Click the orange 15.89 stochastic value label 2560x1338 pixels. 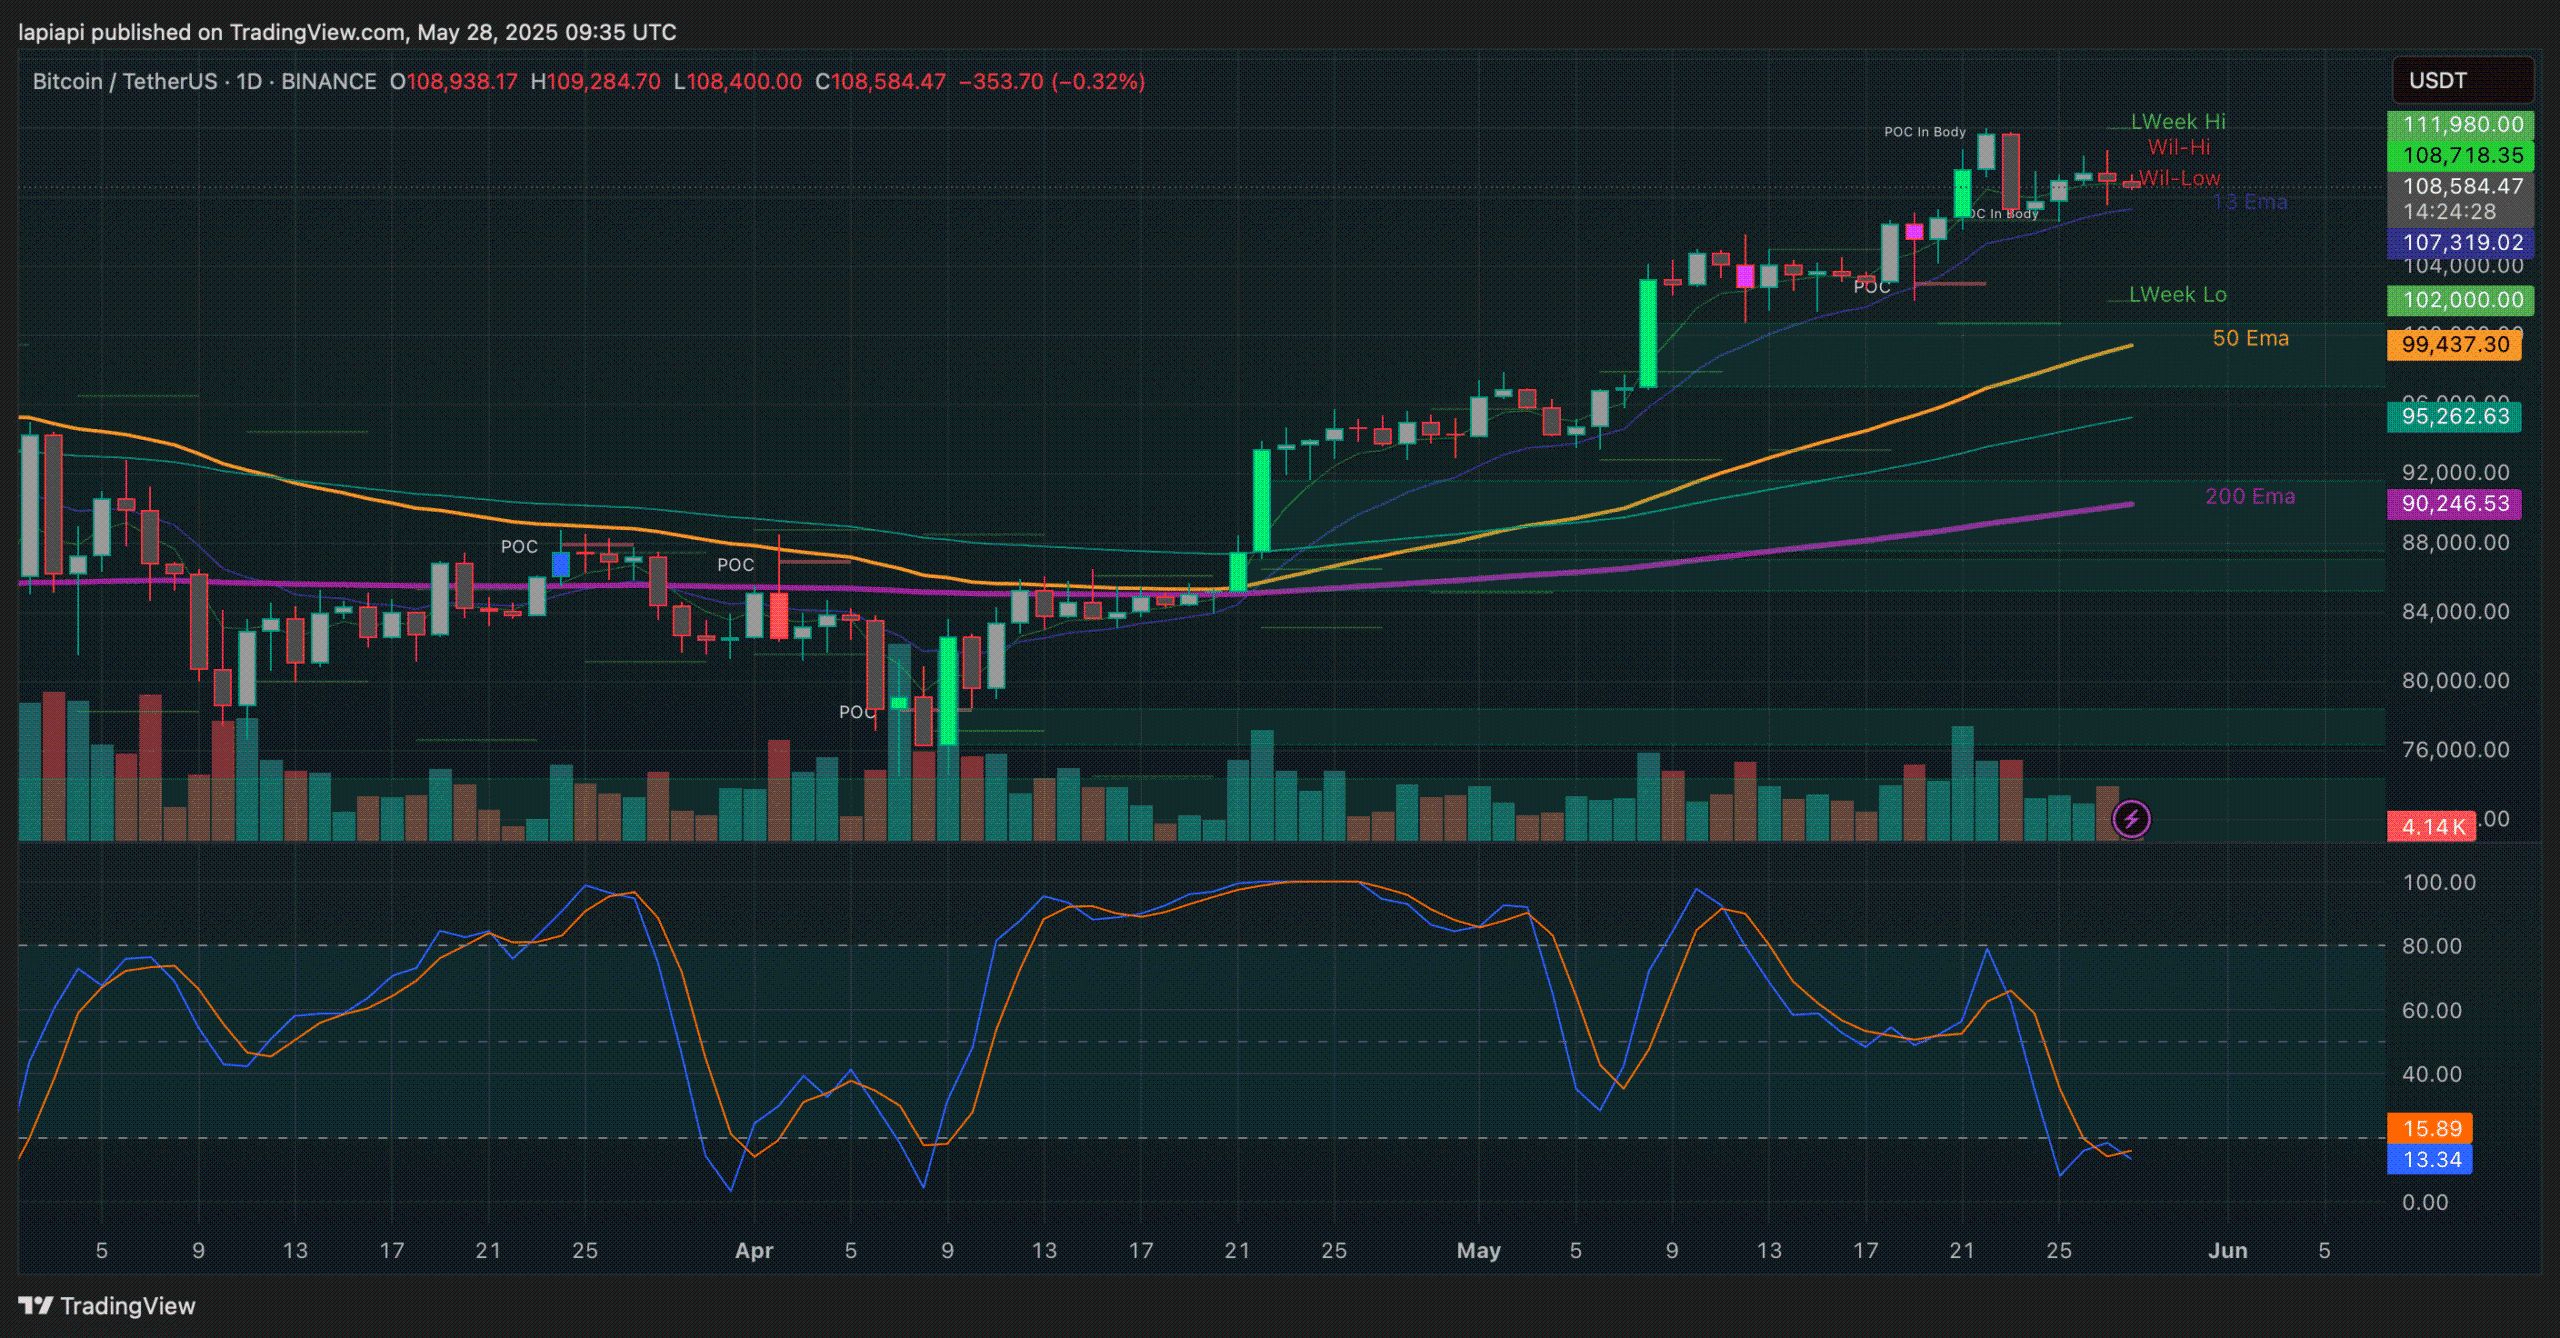(x=2430, y=1129)
